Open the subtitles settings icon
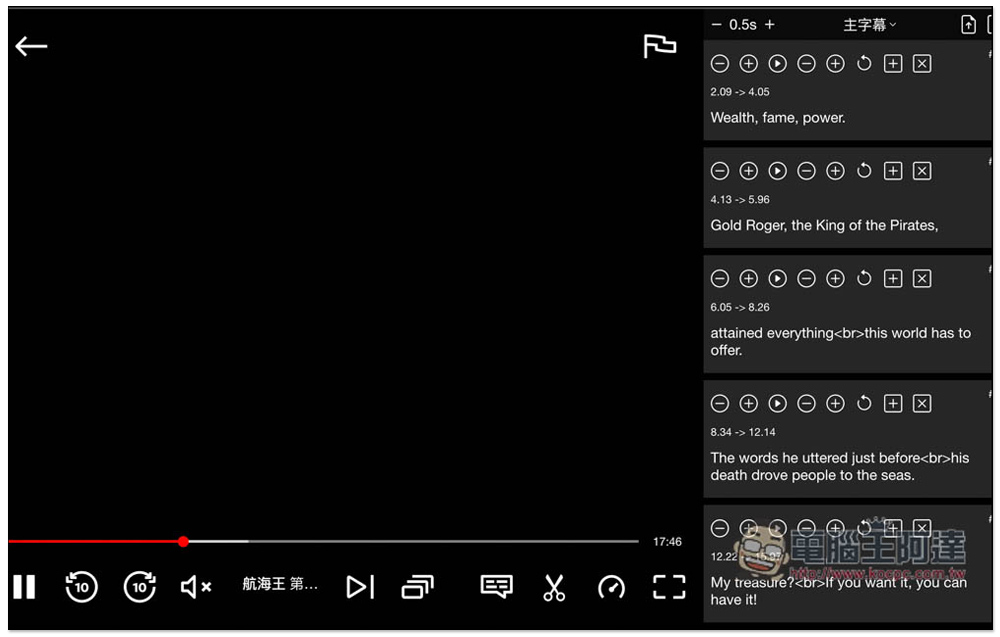 pos(496,587)
